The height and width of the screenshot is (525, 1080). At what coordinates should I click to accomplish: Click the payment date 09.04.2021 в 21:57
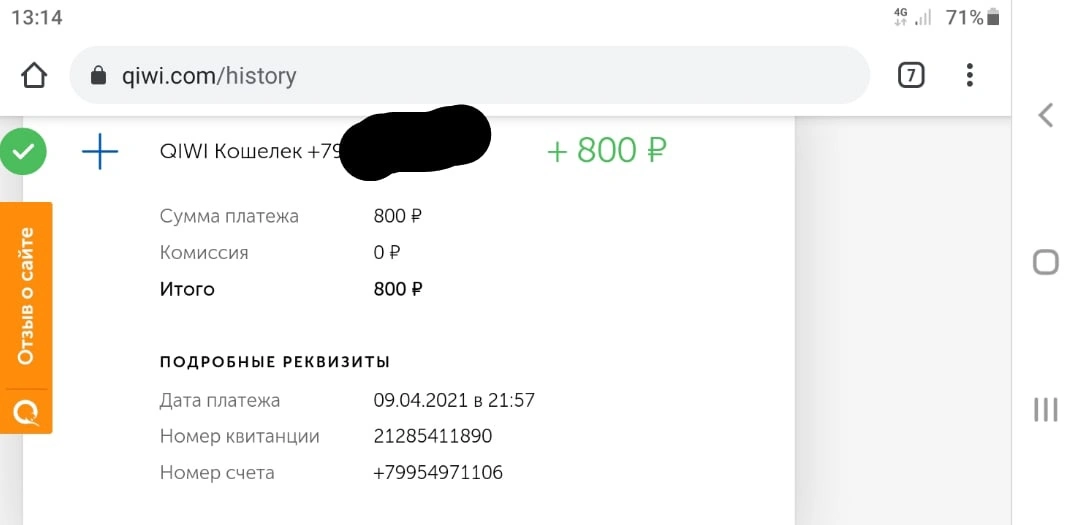click(x=454, y=400)
